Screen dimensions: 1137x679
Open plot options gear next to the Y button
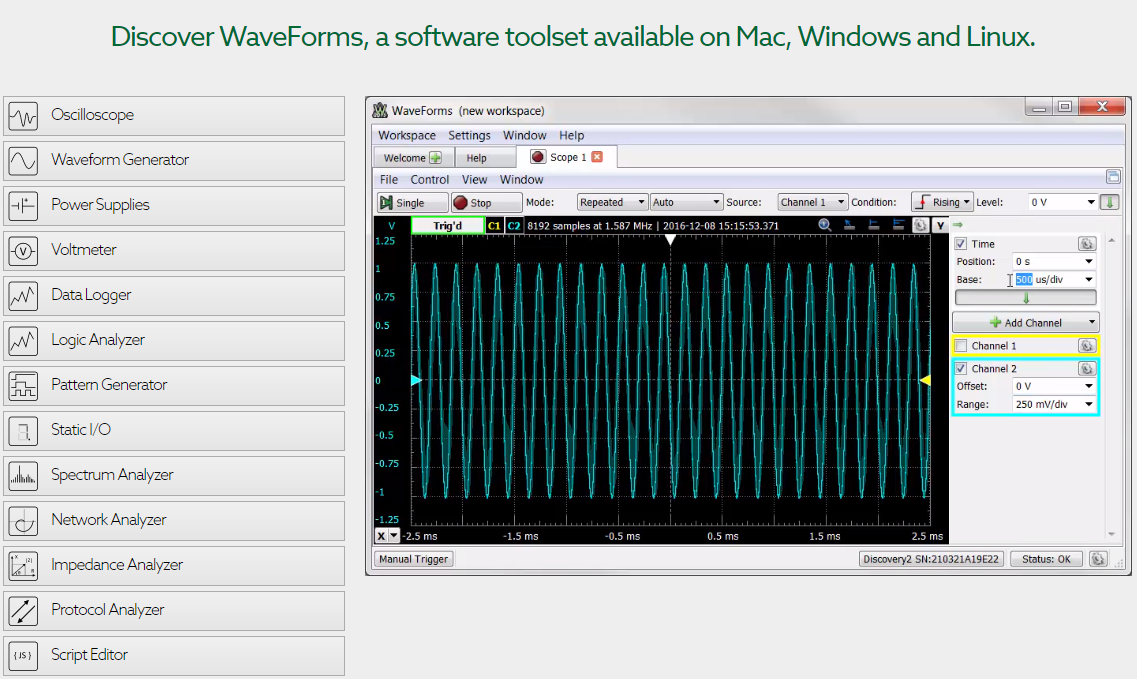click(920, 225)
